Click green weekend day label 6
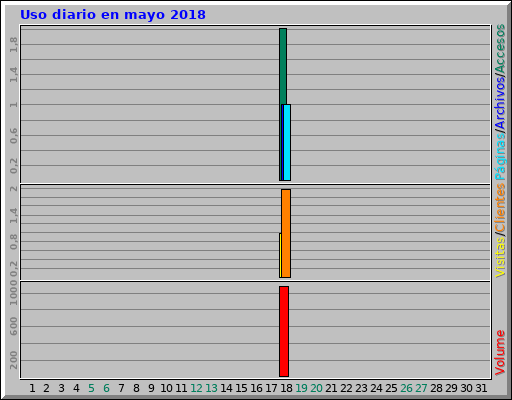 click(106, 388)
